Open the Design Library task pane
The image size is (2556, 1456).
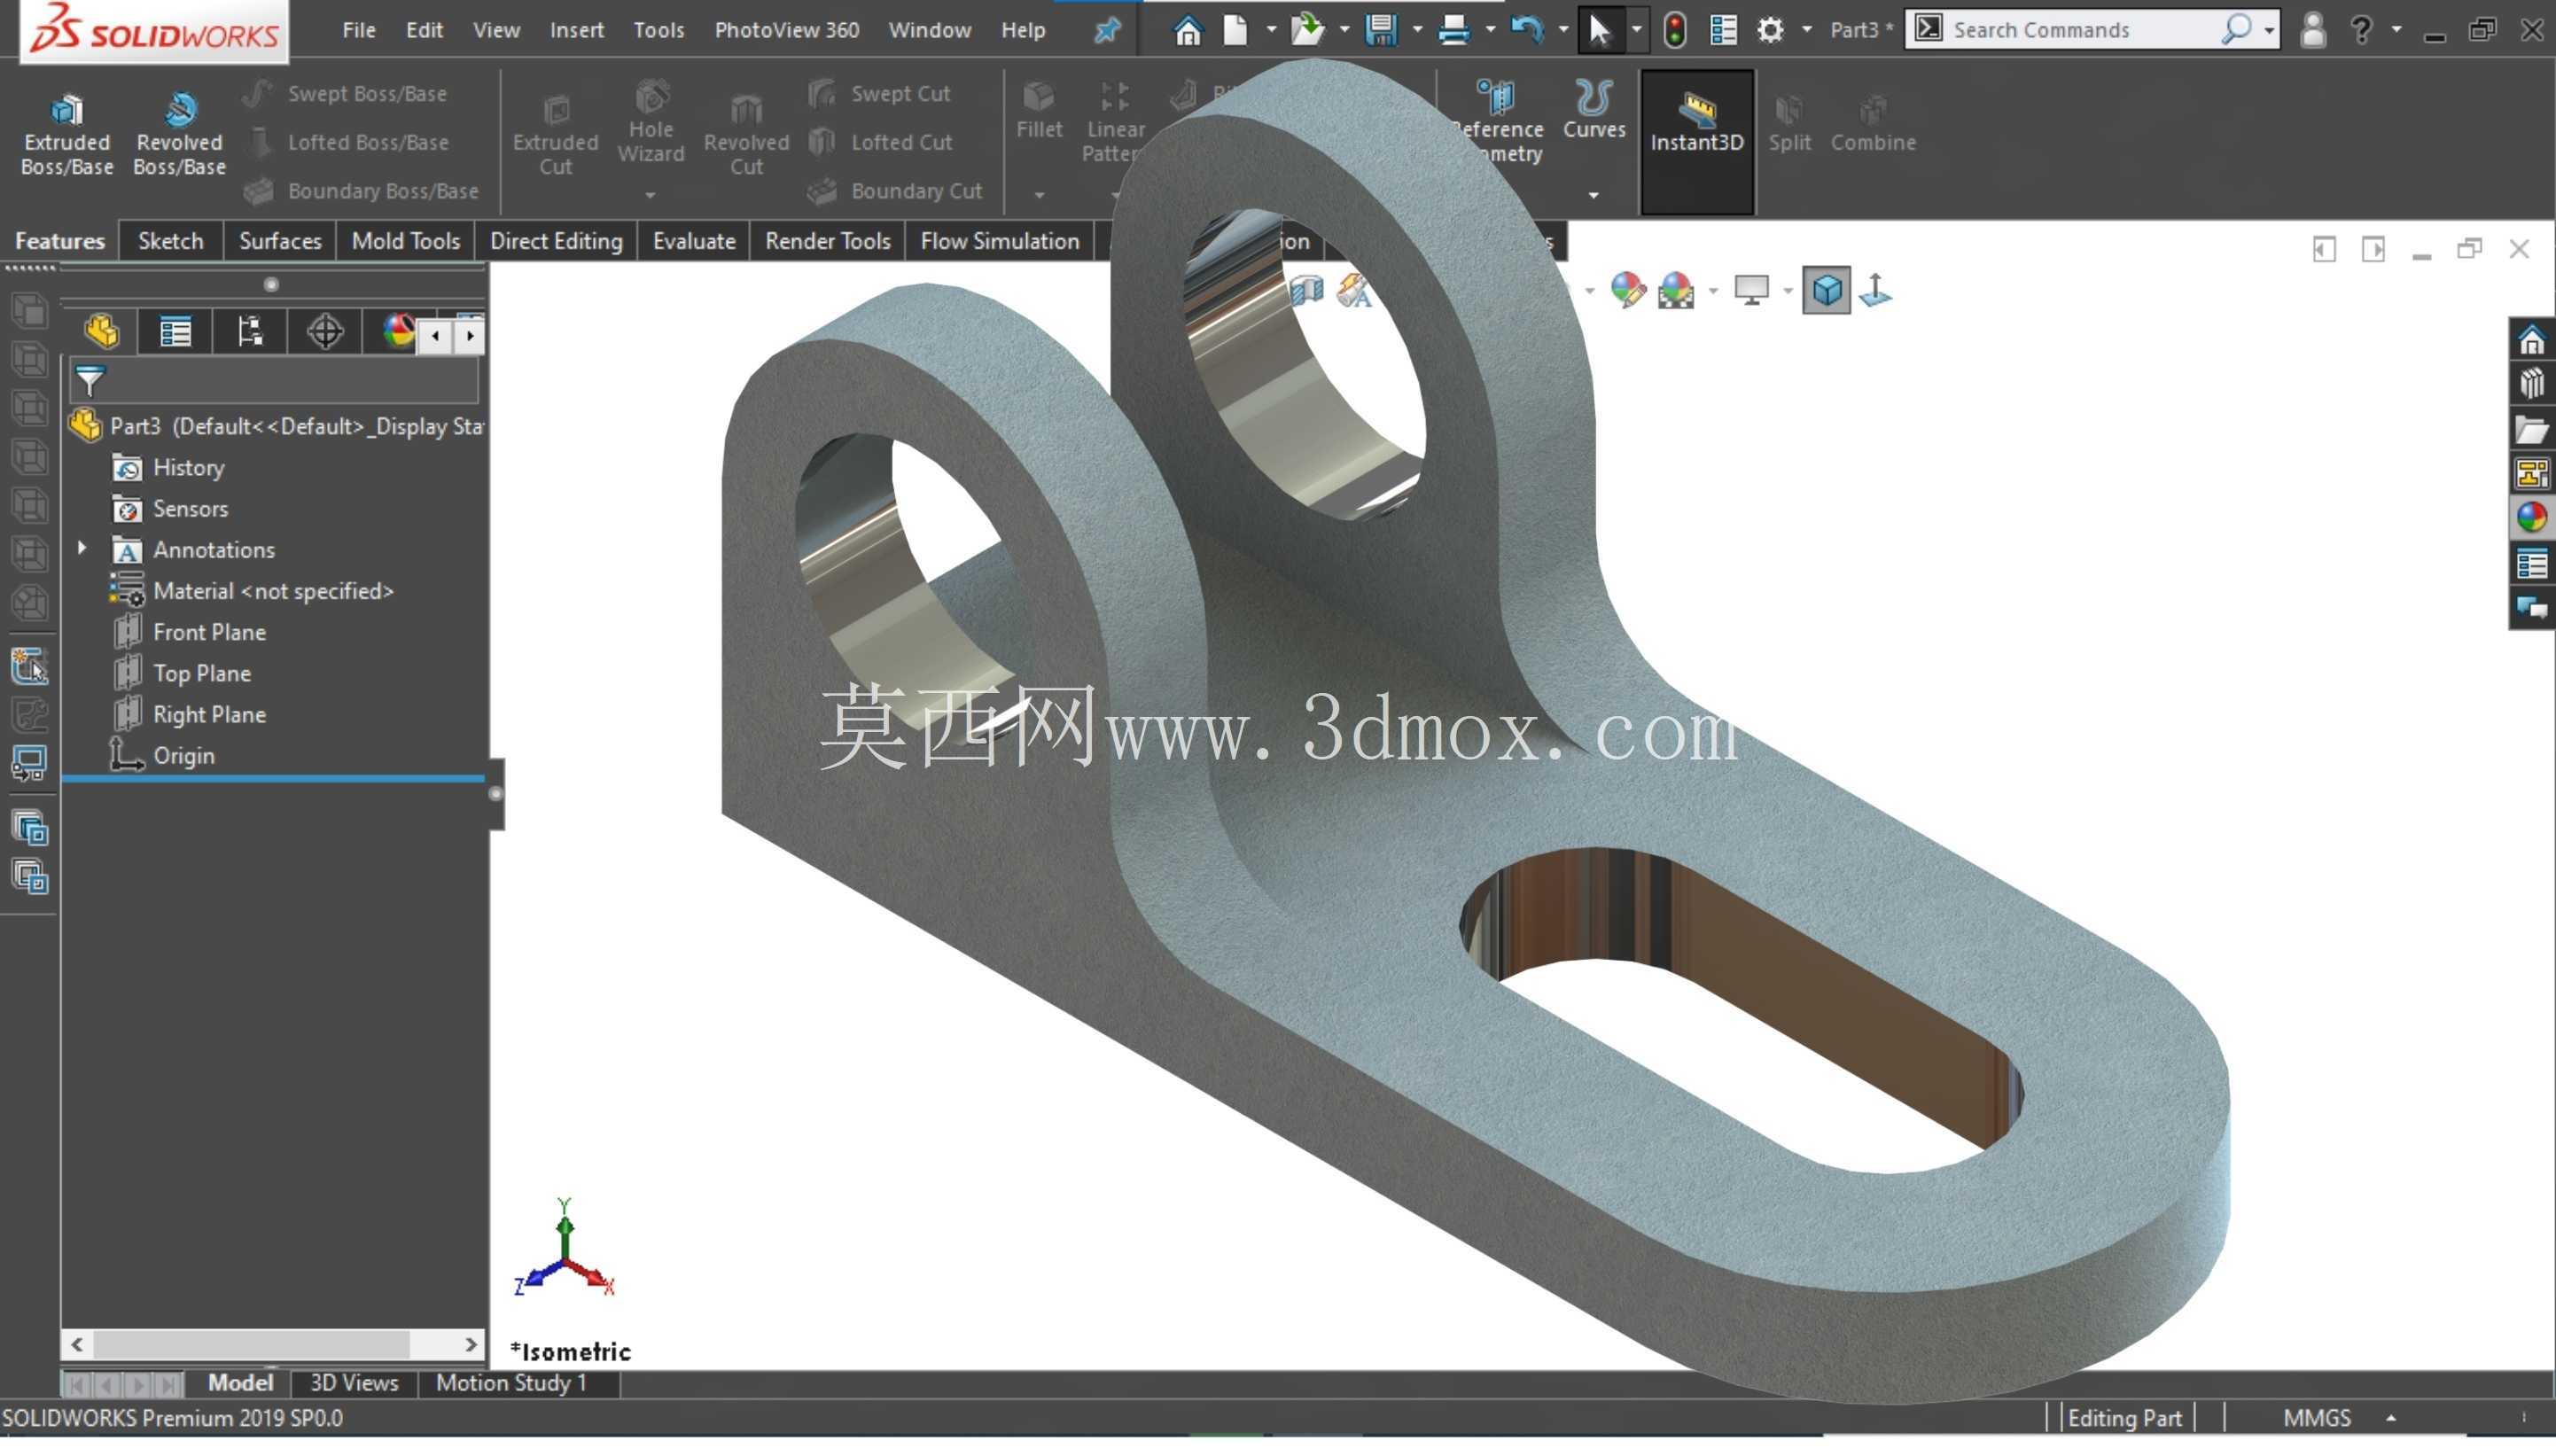coord(2531,384)
